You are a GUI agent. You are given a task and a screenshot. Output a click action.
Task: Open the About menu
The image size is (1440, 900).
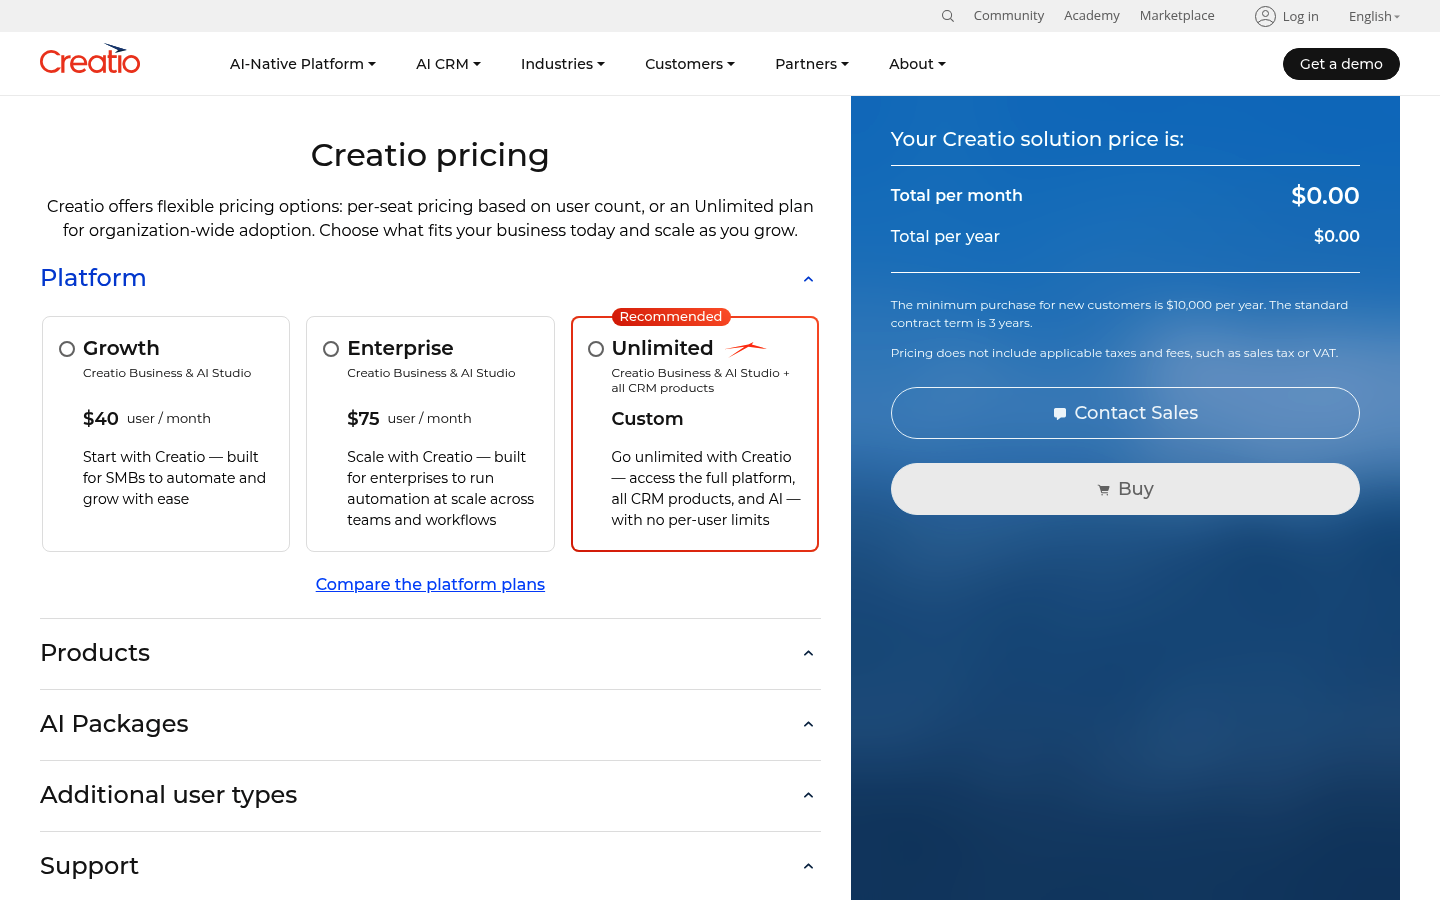917,64
